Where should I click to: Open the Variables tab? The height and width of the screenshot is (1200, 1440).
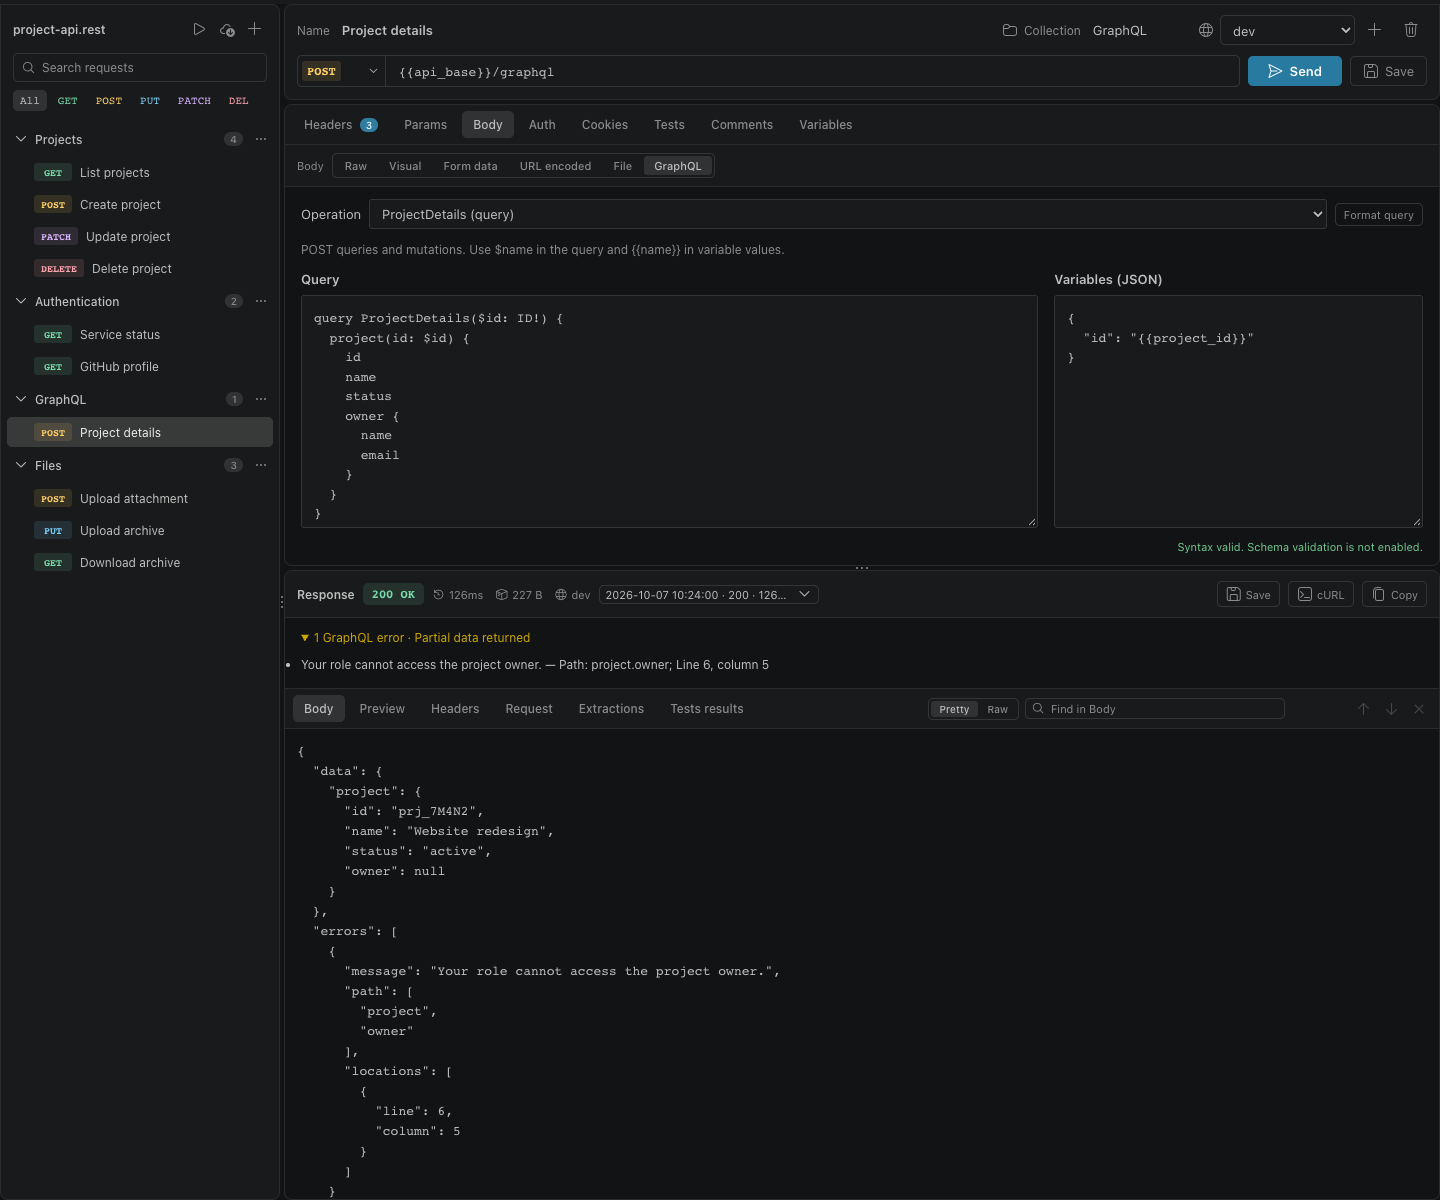pyautogui.click(x=825, y=125)
